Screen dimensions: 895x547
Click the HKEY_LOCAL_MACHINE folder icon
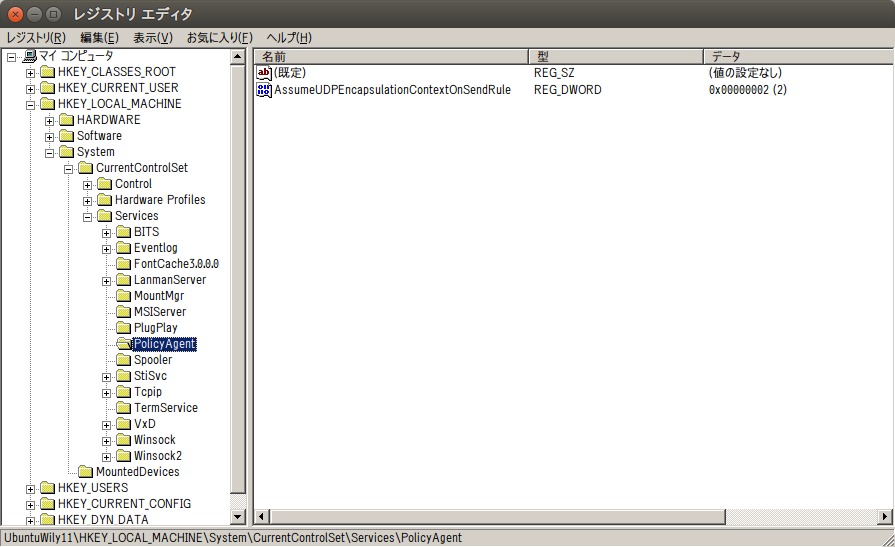pyautogui.click(x=48, y=104)
